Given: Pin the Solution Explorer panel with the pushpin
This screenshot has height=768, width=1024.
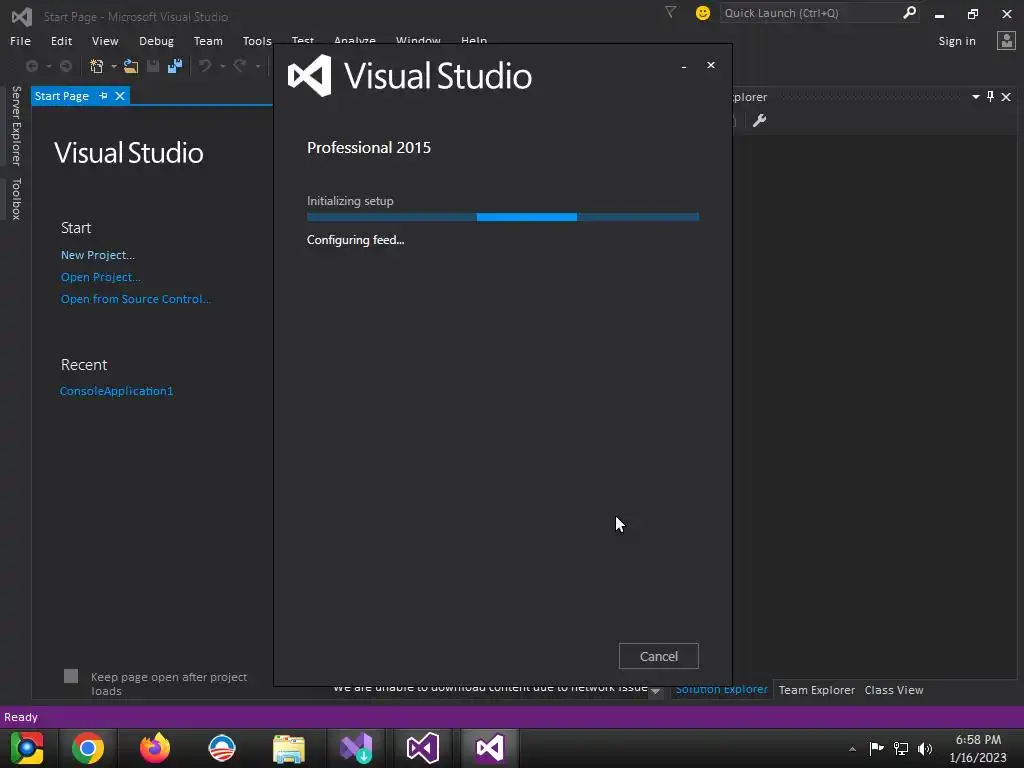Looking at the screenshot, I should [990, 97].
